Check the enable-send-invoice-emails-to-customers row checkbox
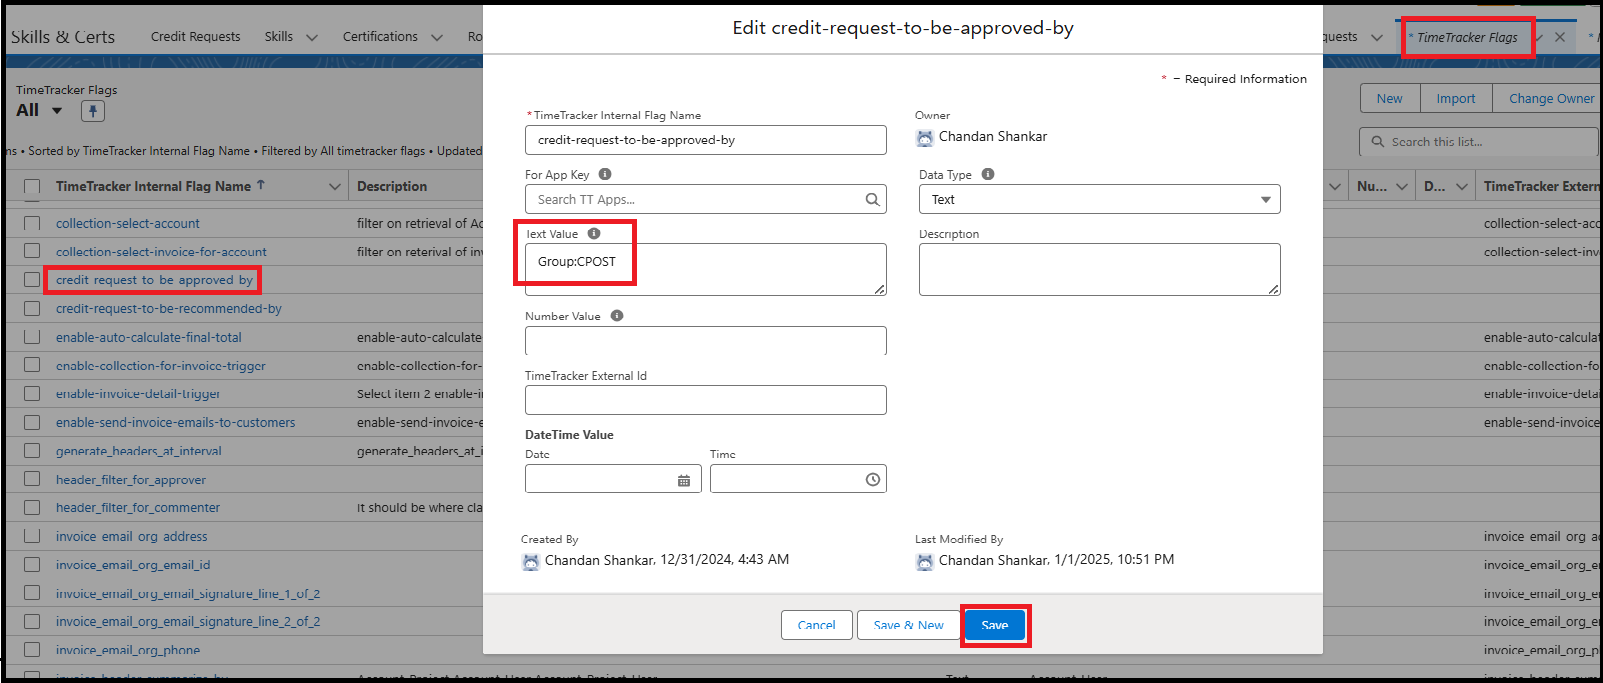Screen dimensions: 1603x683 (x=32, y=422)
